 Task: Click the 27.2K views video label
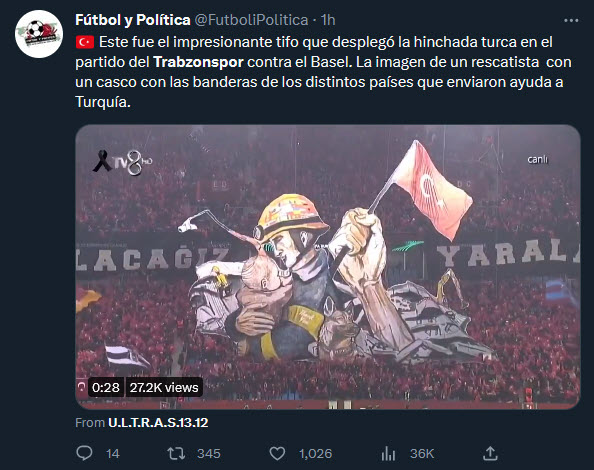164,387
